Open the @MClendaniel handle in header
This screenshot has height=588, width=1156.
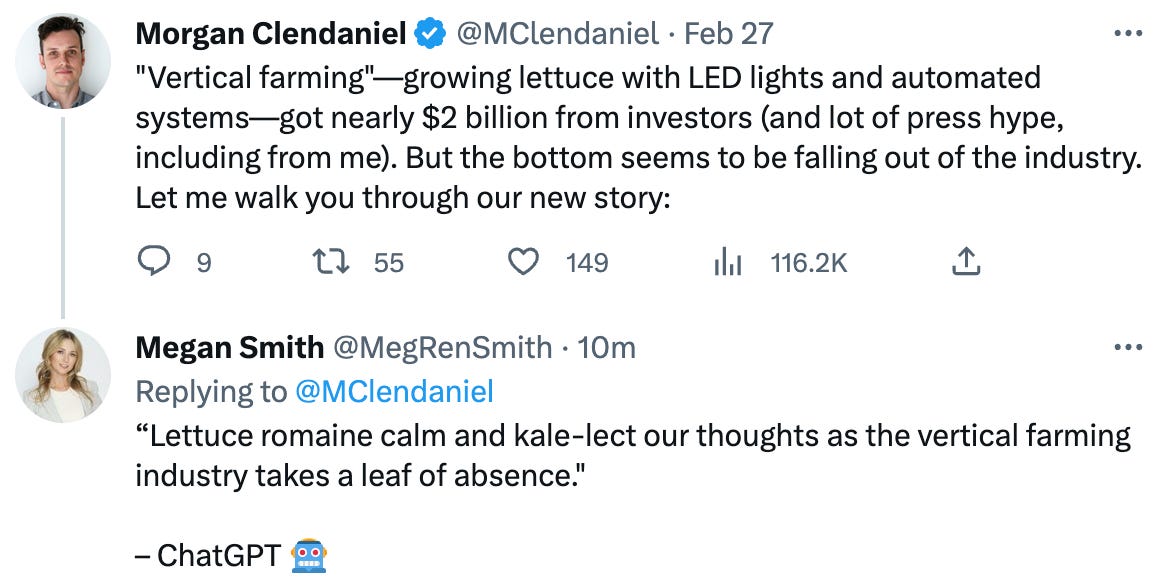(x=557, y=34)
